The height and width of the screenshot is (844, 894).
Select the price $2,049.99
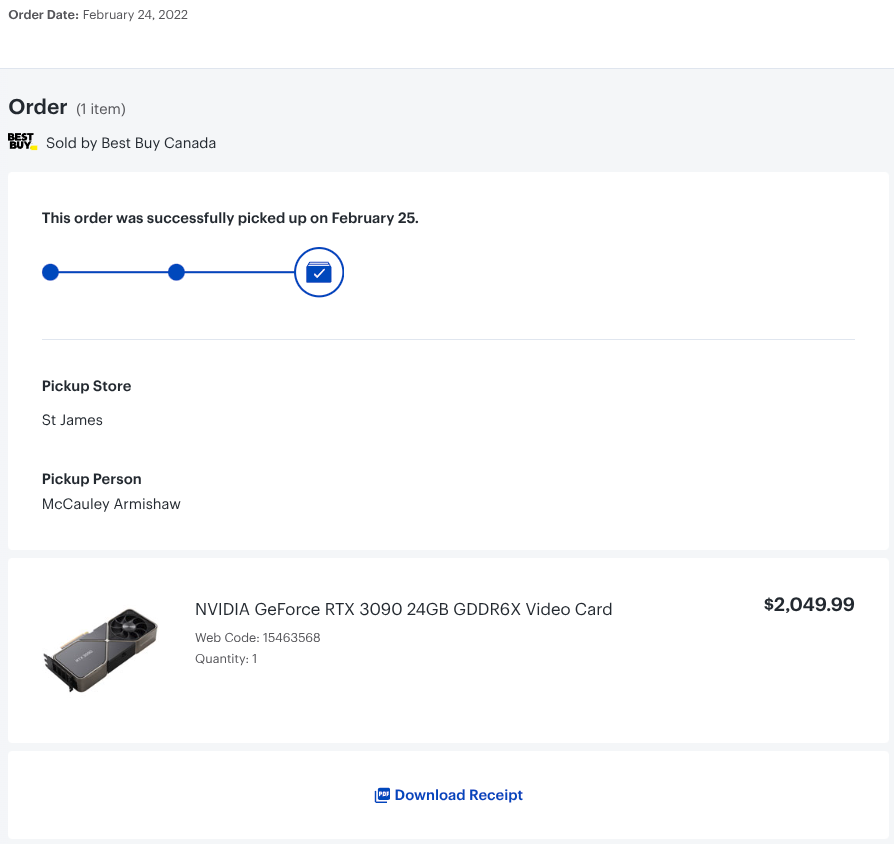pyautogui.click(x=808, y=604)
